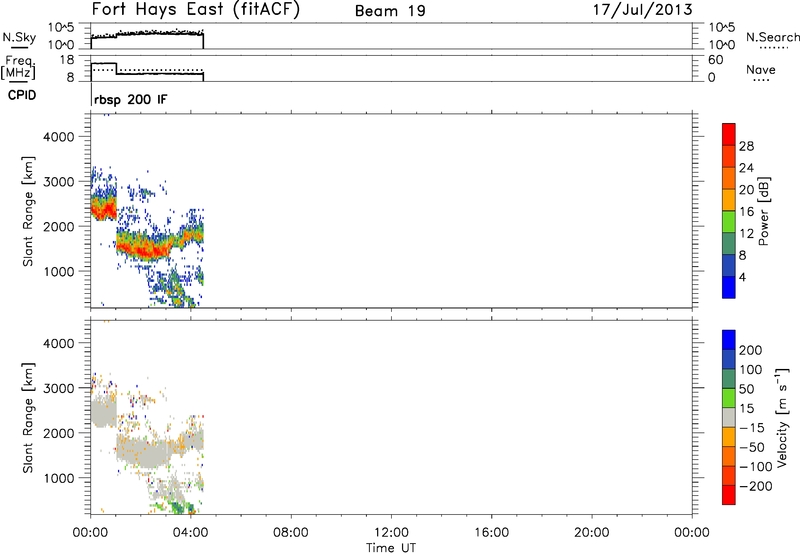The height and width of the screenshot is (554, 800).
Task: Click the '24' label on Power colorbar
Action: pos(746,168)
